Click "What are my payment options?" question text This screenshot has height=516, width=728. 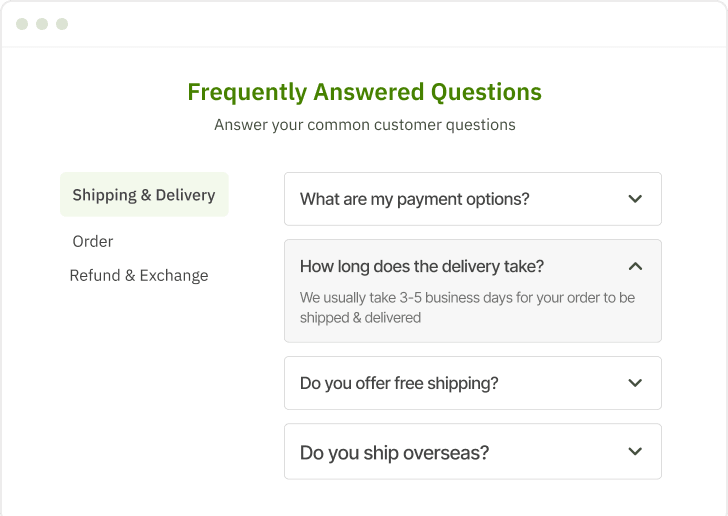414,199
